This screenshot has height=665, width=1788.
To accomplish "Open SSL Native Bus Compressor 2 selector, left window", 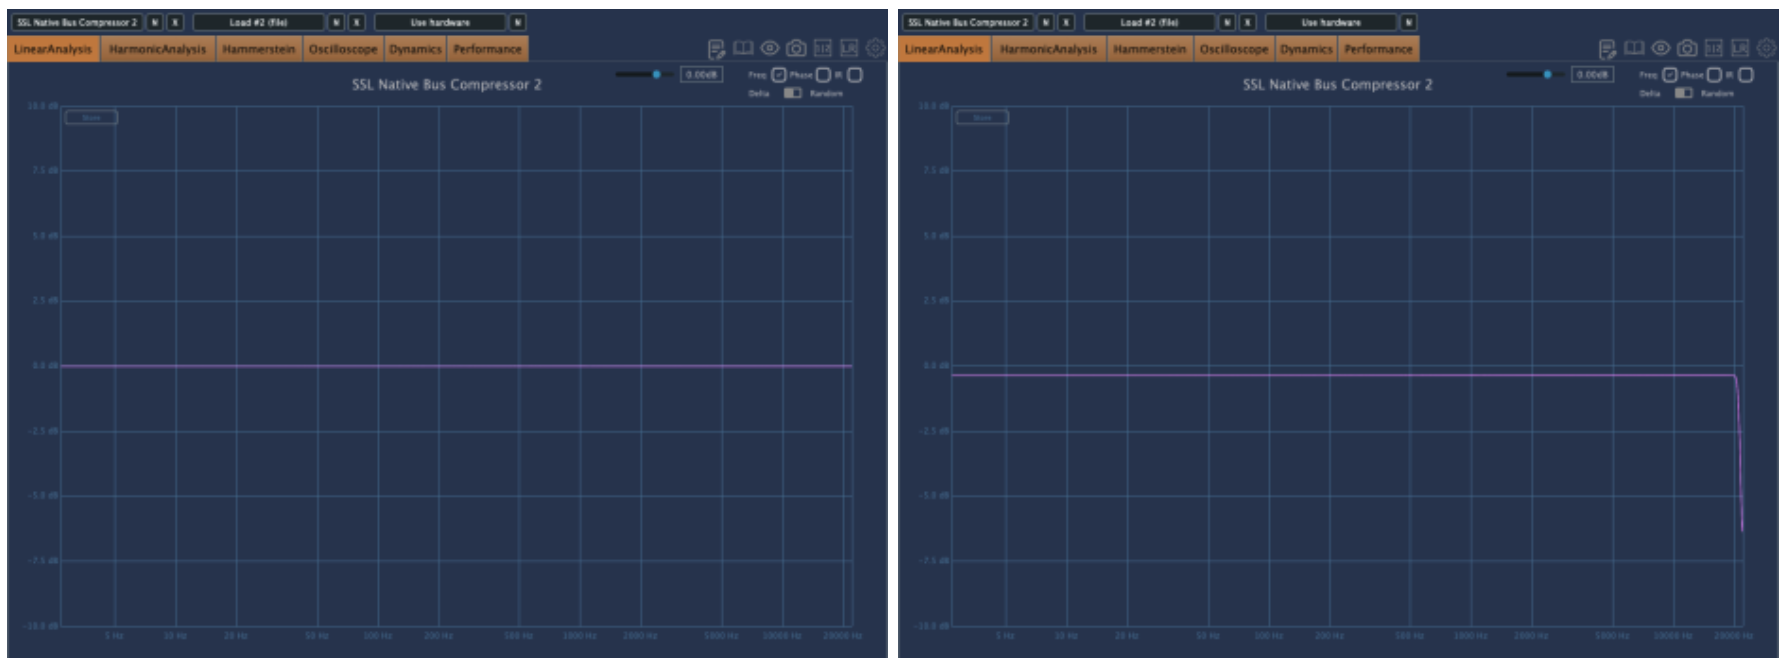I will tap(77, 22).
